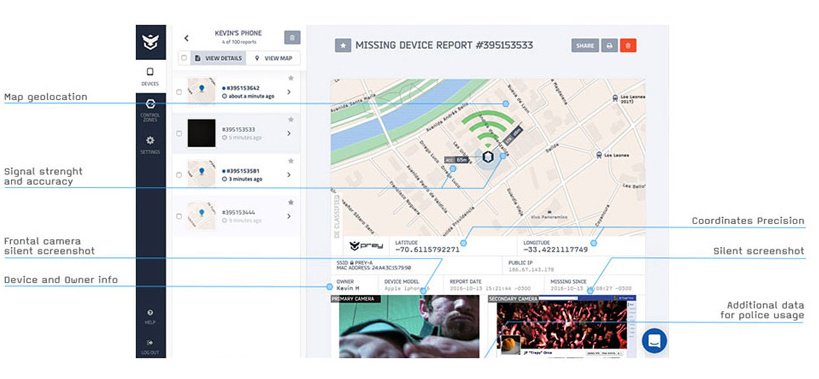Delete report with red trash button
The width and height of the screenshot is (819, 379).
tap(628, 45)
